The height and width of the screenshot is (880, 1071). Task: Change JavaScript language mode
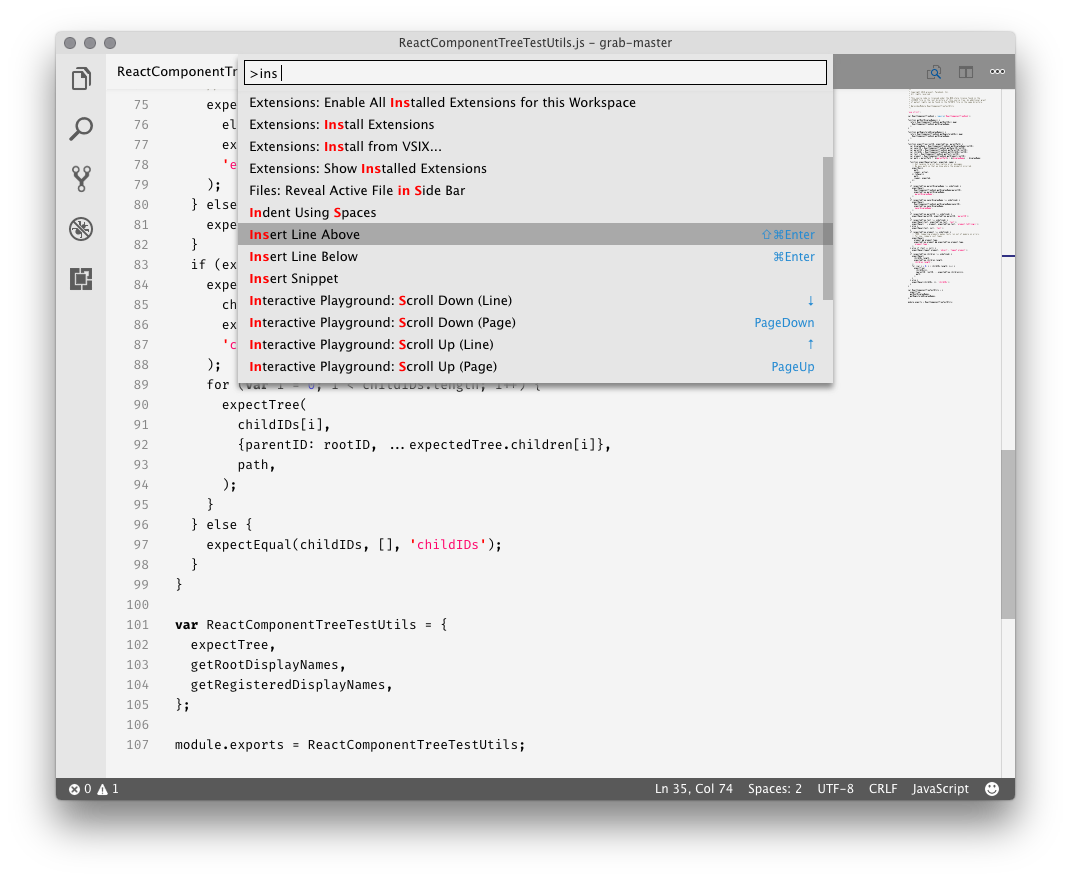940,789
